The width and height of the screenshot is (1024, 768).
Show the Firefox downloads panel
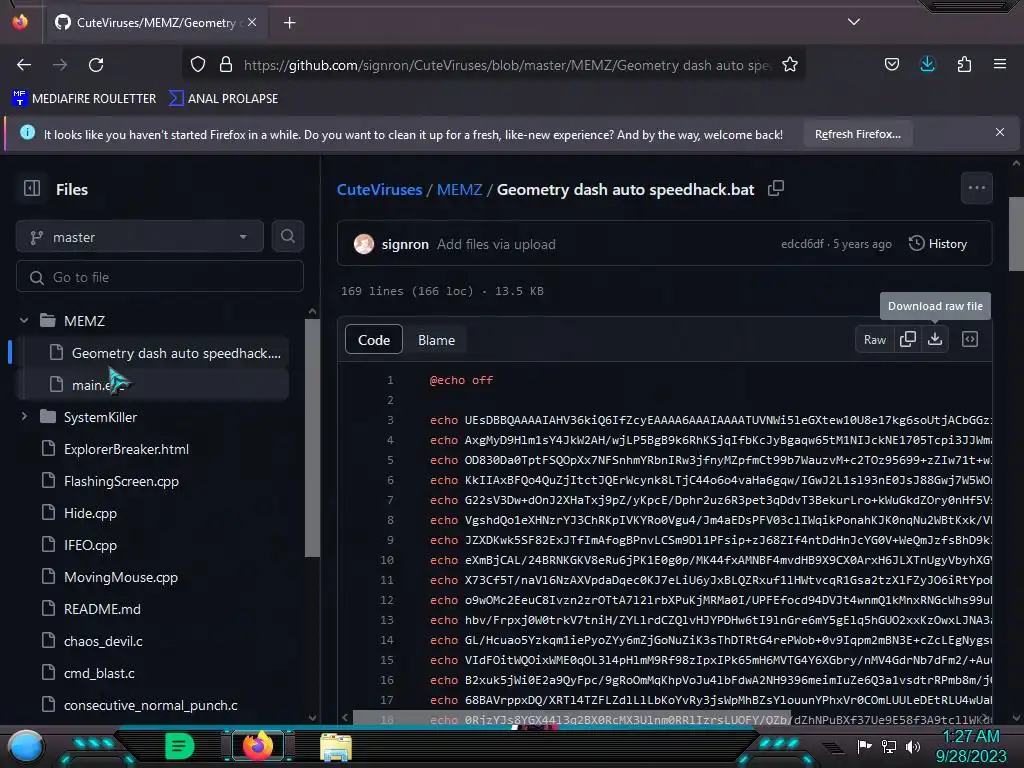click(927, 64)
